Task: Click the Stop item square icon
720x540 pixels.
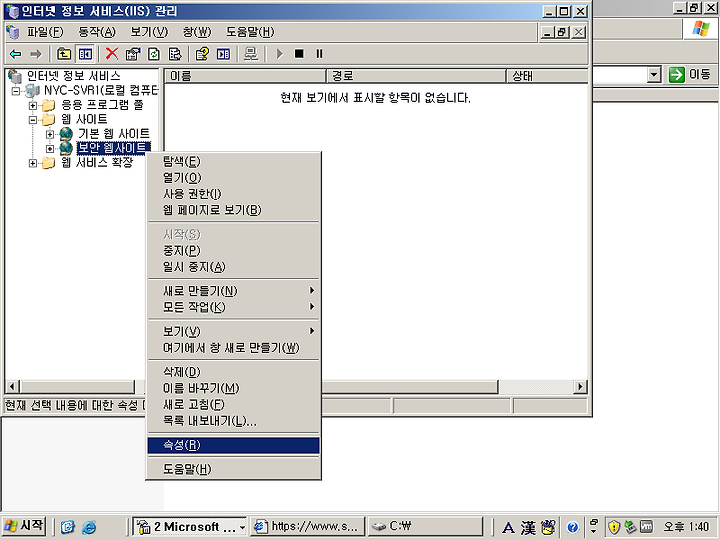Action: click(x=299, y=54)
